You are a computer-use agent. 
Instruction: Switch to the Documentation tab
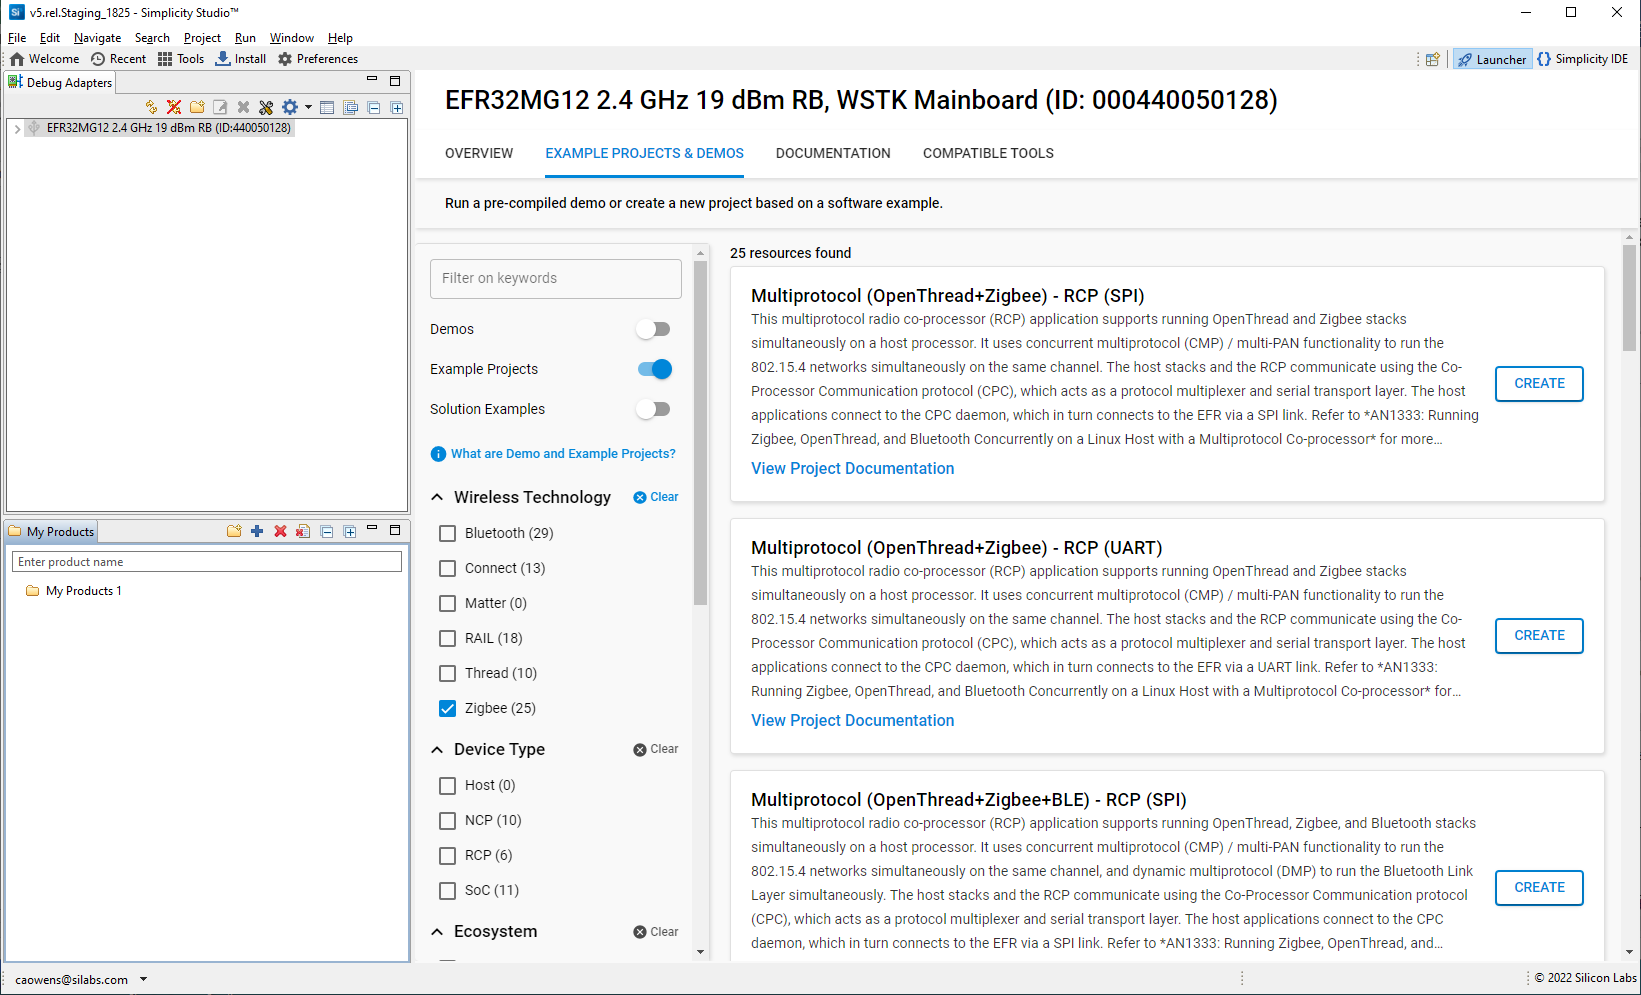tap(832, 153)
